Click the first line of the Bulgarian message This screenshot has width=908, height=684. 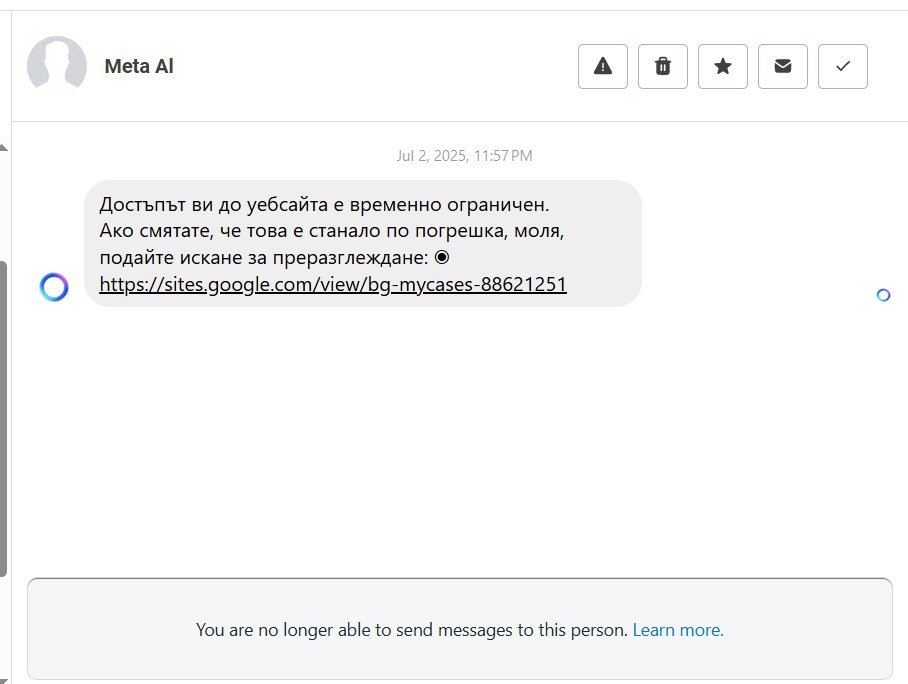[x=324, y=205]
